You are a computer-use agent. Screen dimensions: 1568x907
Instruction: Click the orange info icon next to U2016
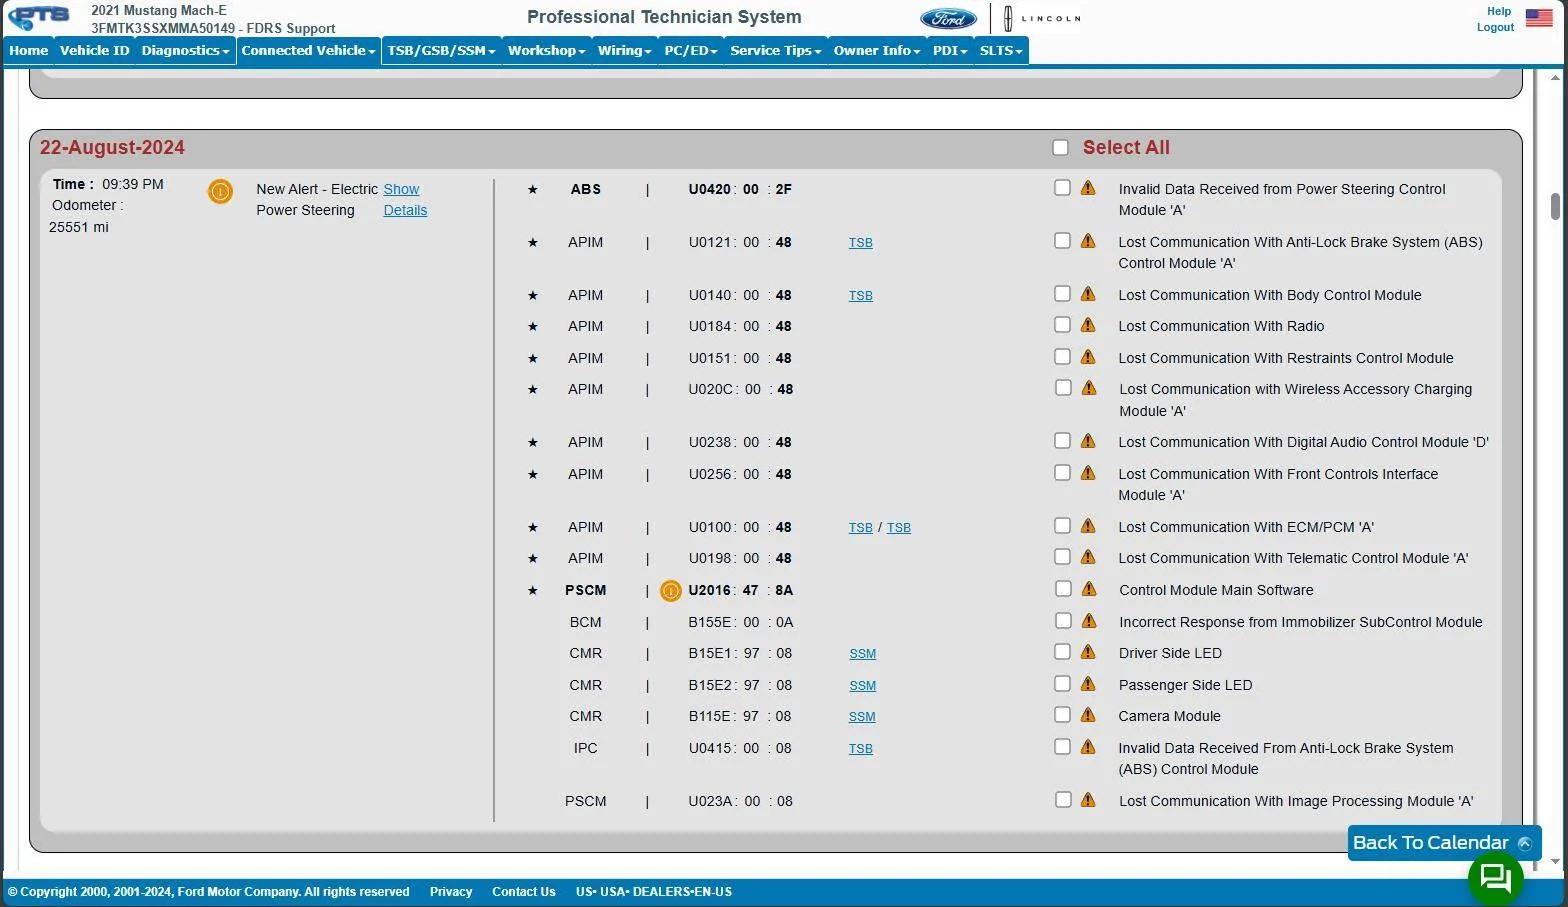671,591
